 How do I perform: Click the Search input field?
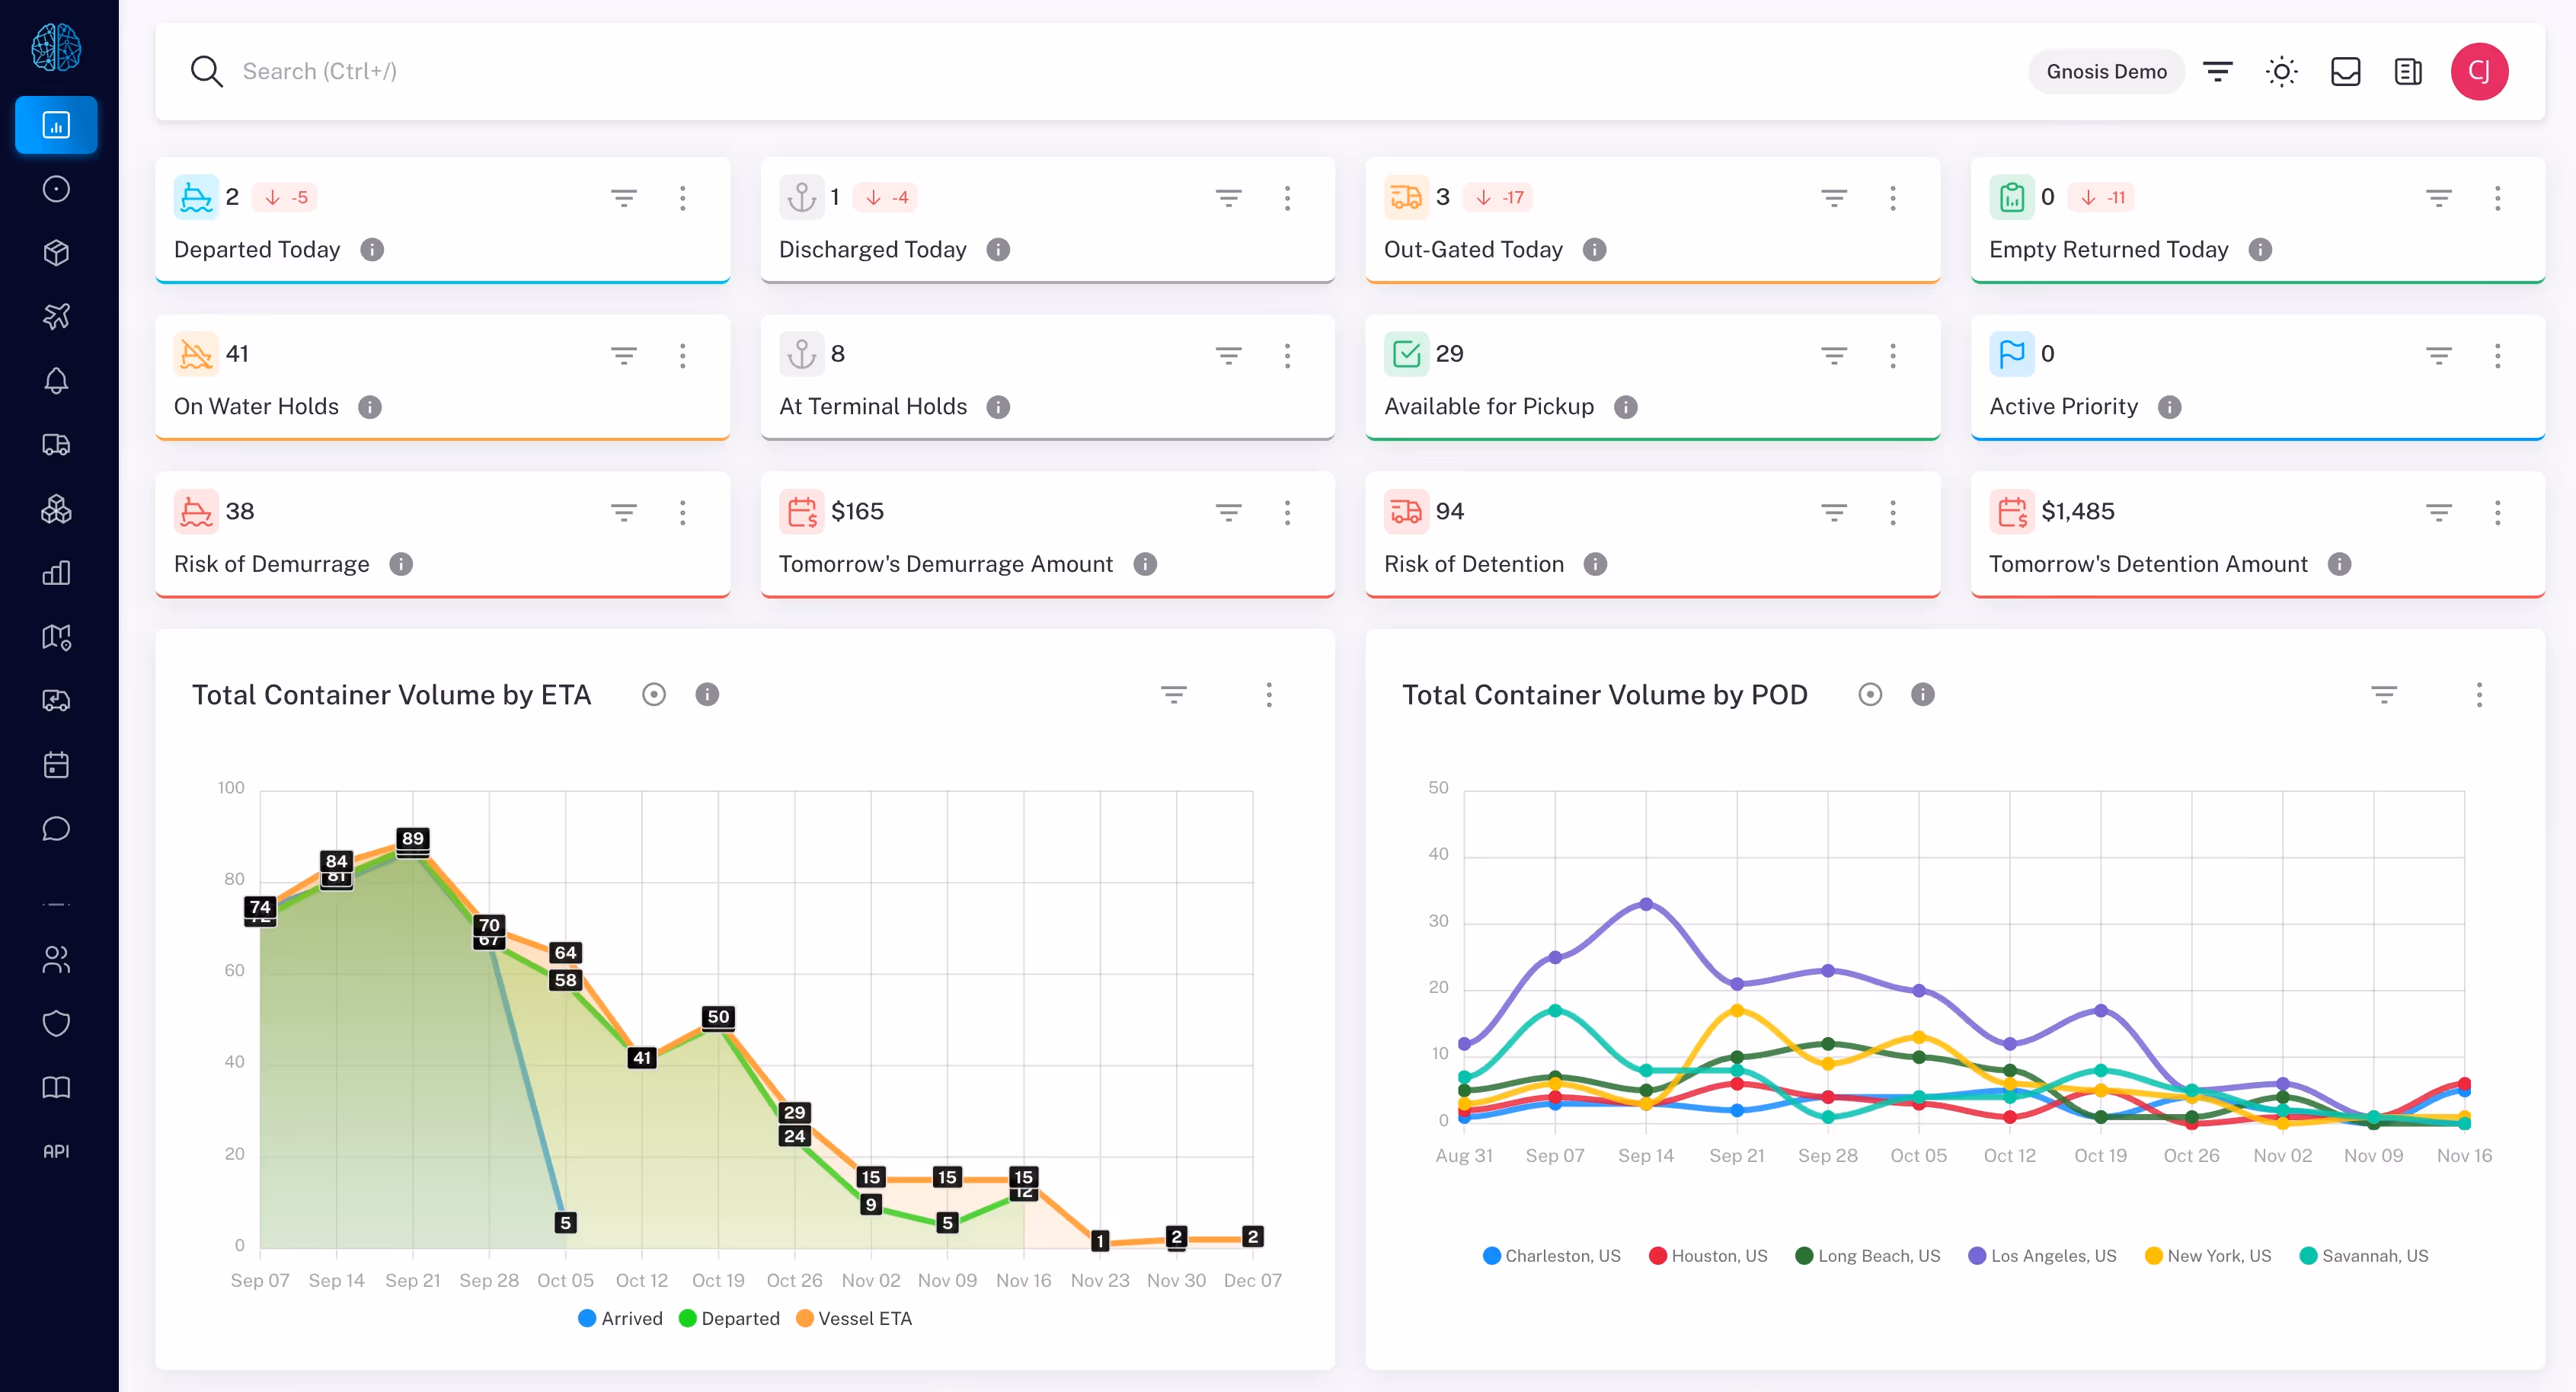click(x=320, y=72)
